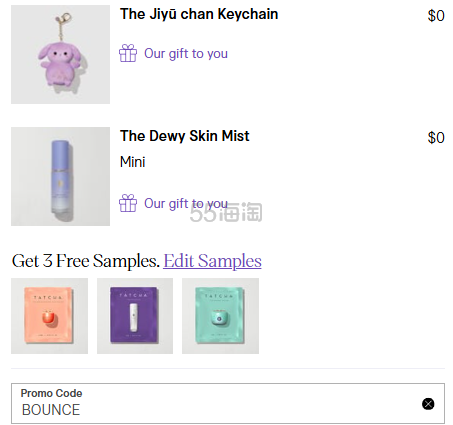Choose the orange Tatcha sample packet
The height and width of the screenshot is (425, 453).
point(49,316)
